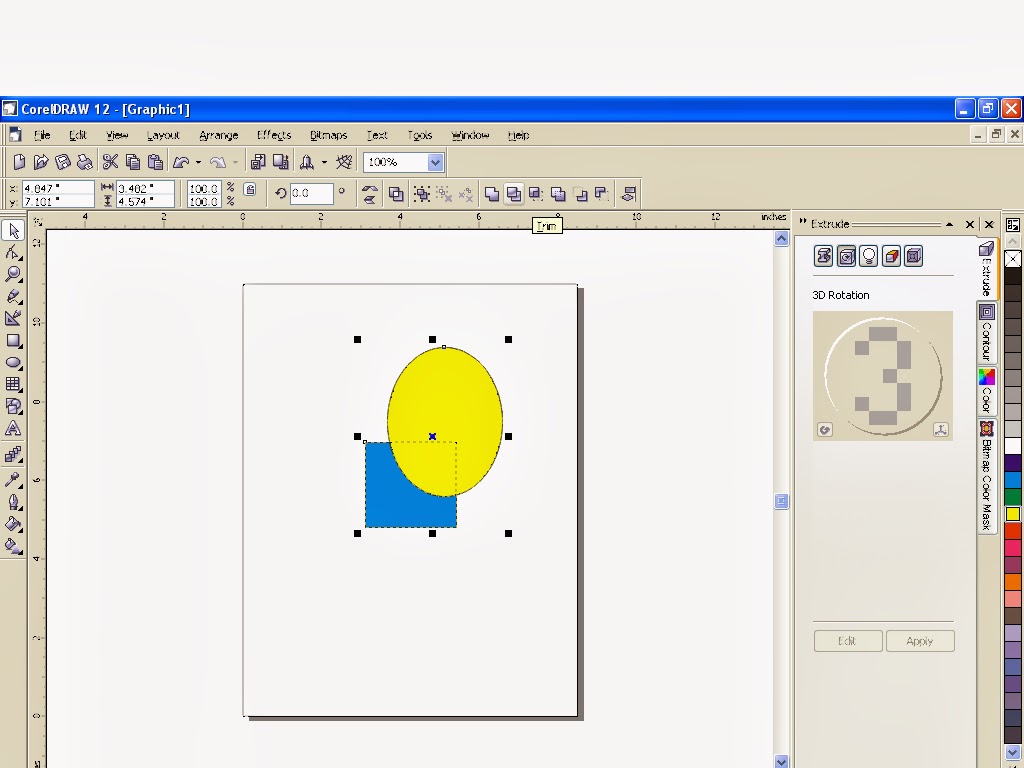Pick the blue palette swatch
The height and width of the screenshot is (768, 1024).
click(x=1013, y=479)
